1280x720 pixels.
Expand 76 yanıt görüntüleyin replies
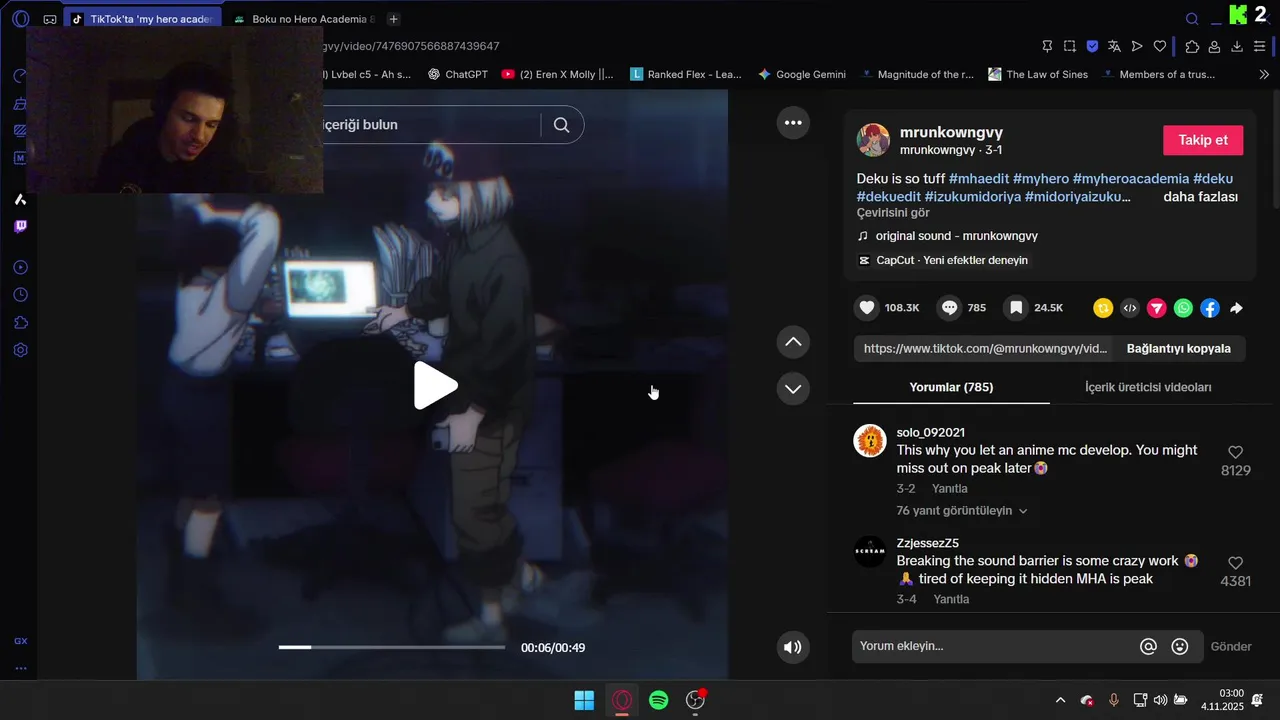click(x=962, y=511)
